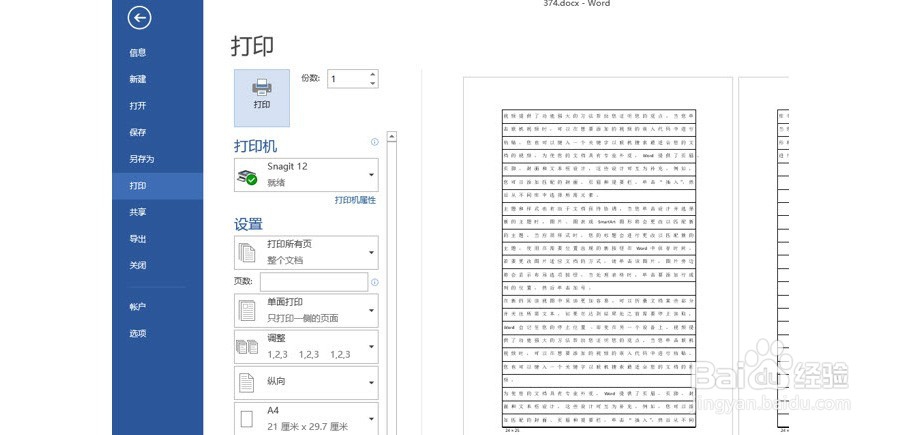This screenshot has width=900, height=435.
Task: Click the settings panel scrollbar up arrow
Action: (x=391, y=137)
